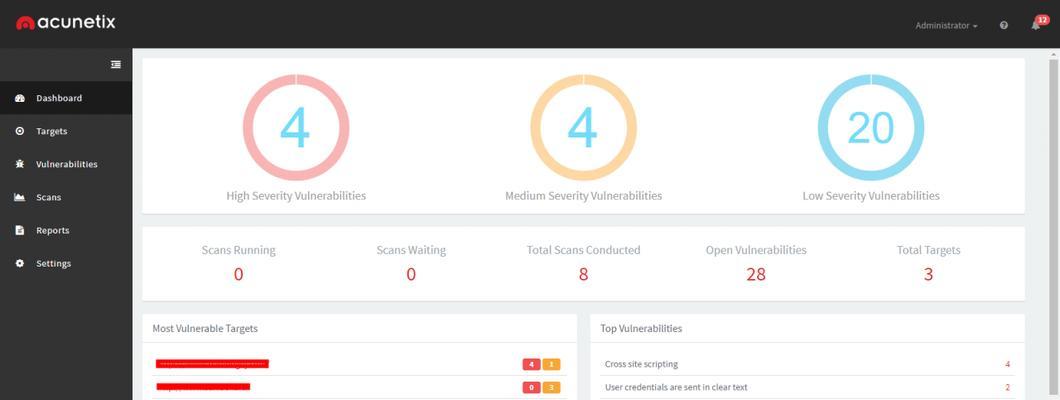Open the Reports menu item

(66, 230)
